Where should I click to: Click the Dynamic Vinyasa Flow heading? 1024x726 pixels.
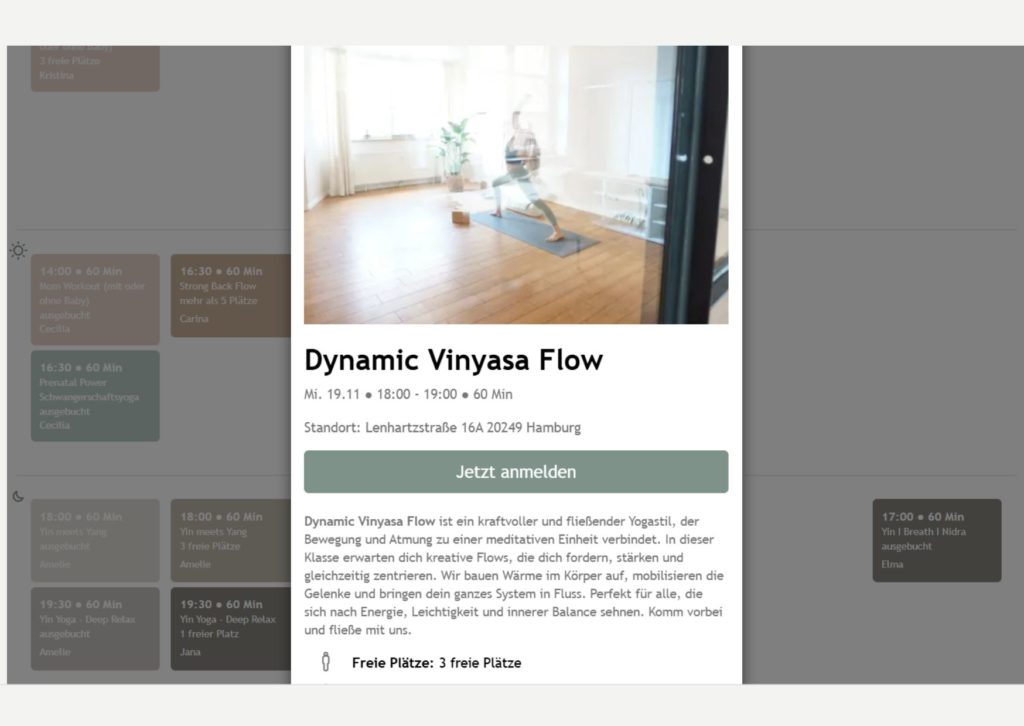[453, 360]
